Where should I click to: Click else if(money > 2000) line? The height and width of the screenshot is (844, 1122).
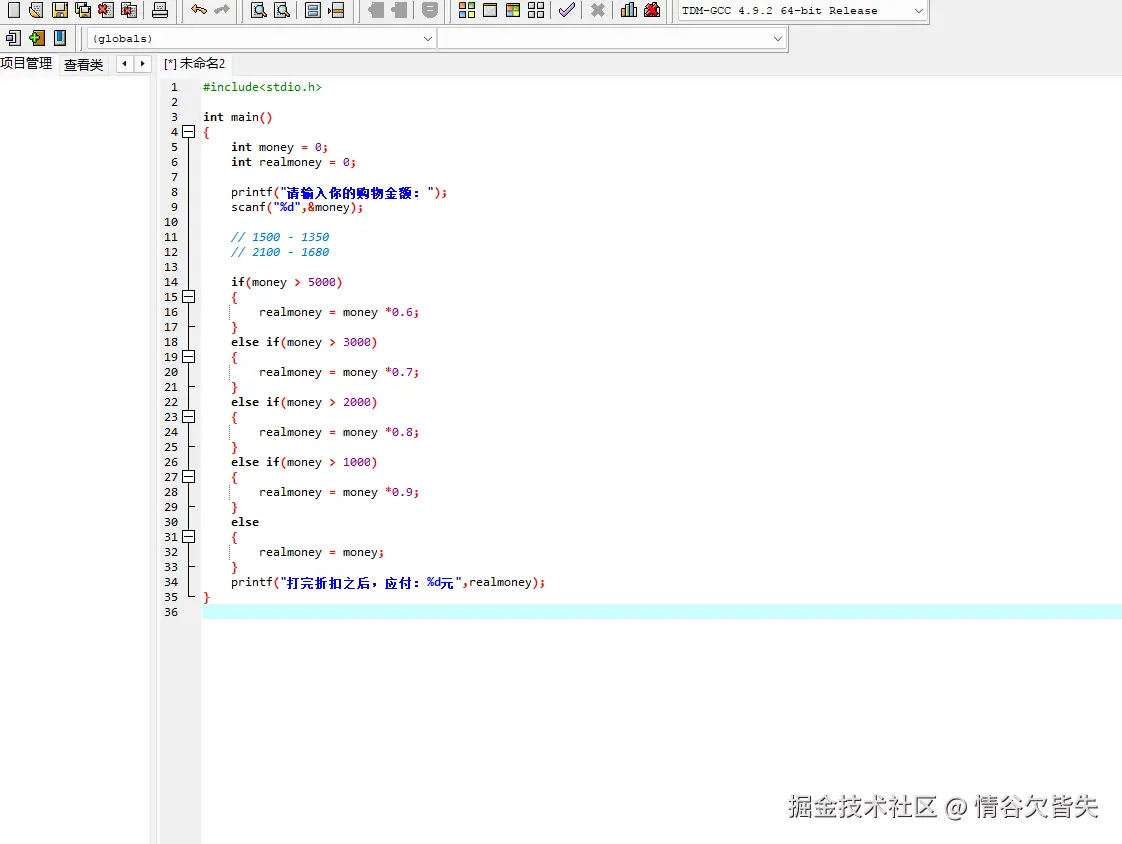click(x=303, y=402)
